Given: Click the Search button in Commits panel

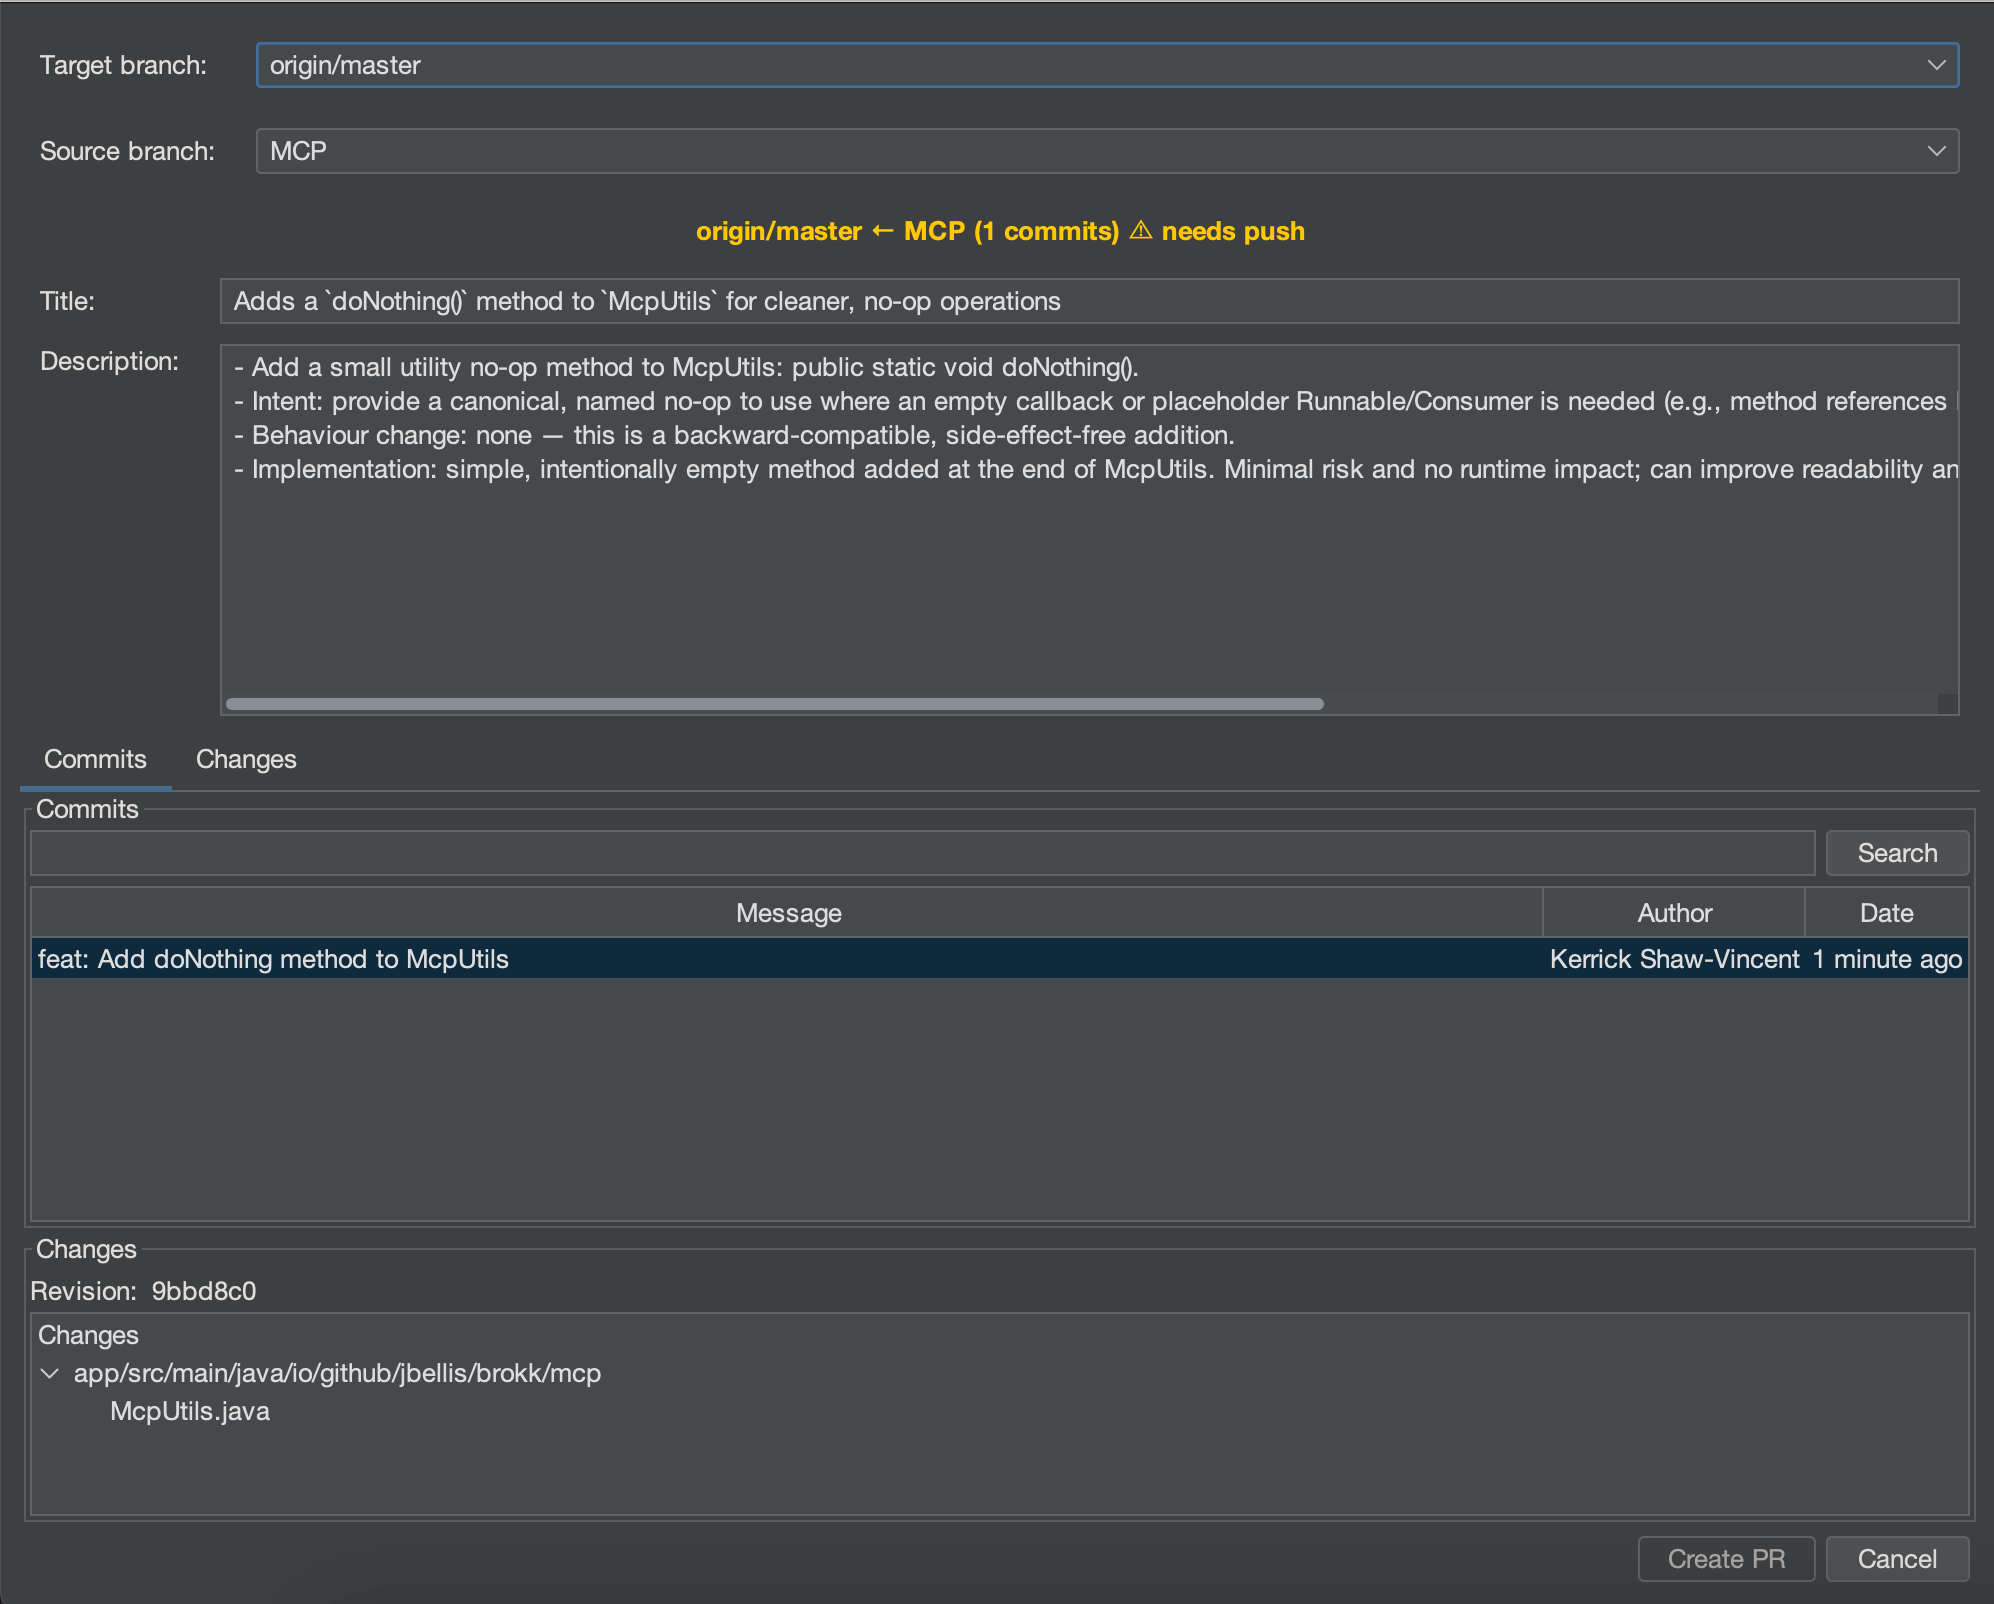Looking at the screenshot, I should (1897, 852).
